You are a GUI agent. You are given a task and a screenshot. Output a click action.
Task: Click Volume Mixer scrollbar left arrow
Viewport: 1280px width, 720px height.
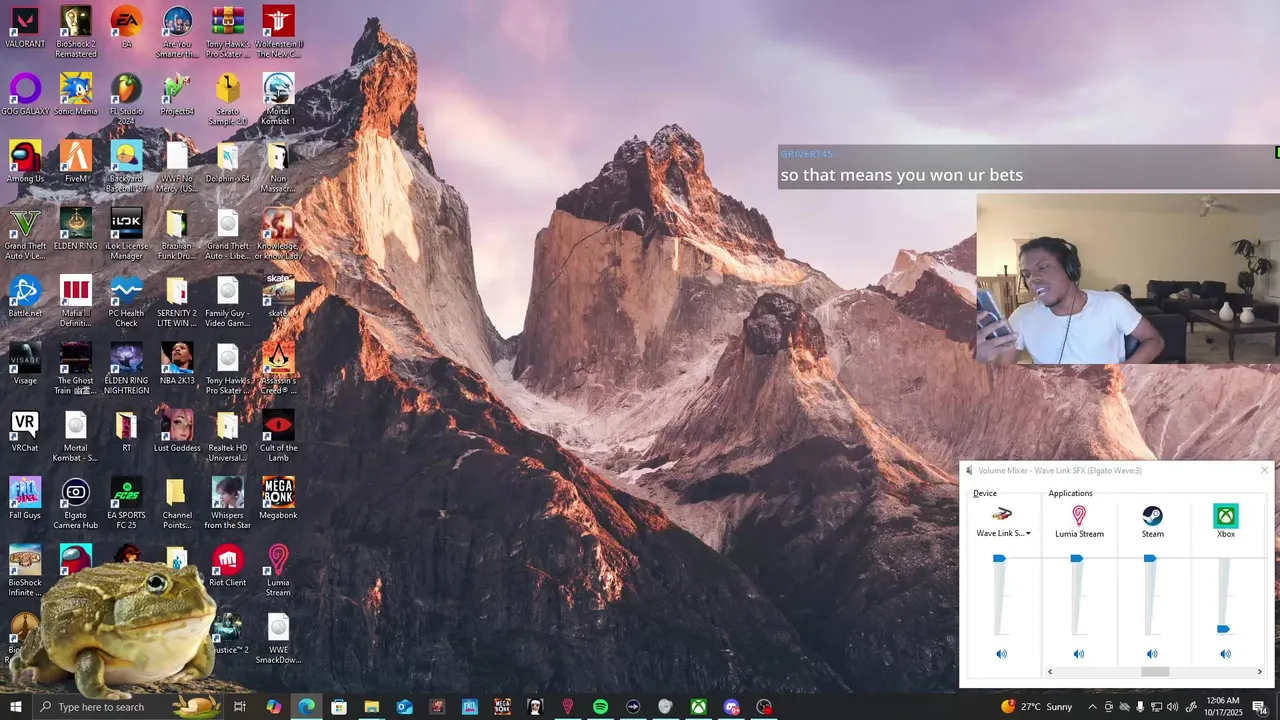1049,672
